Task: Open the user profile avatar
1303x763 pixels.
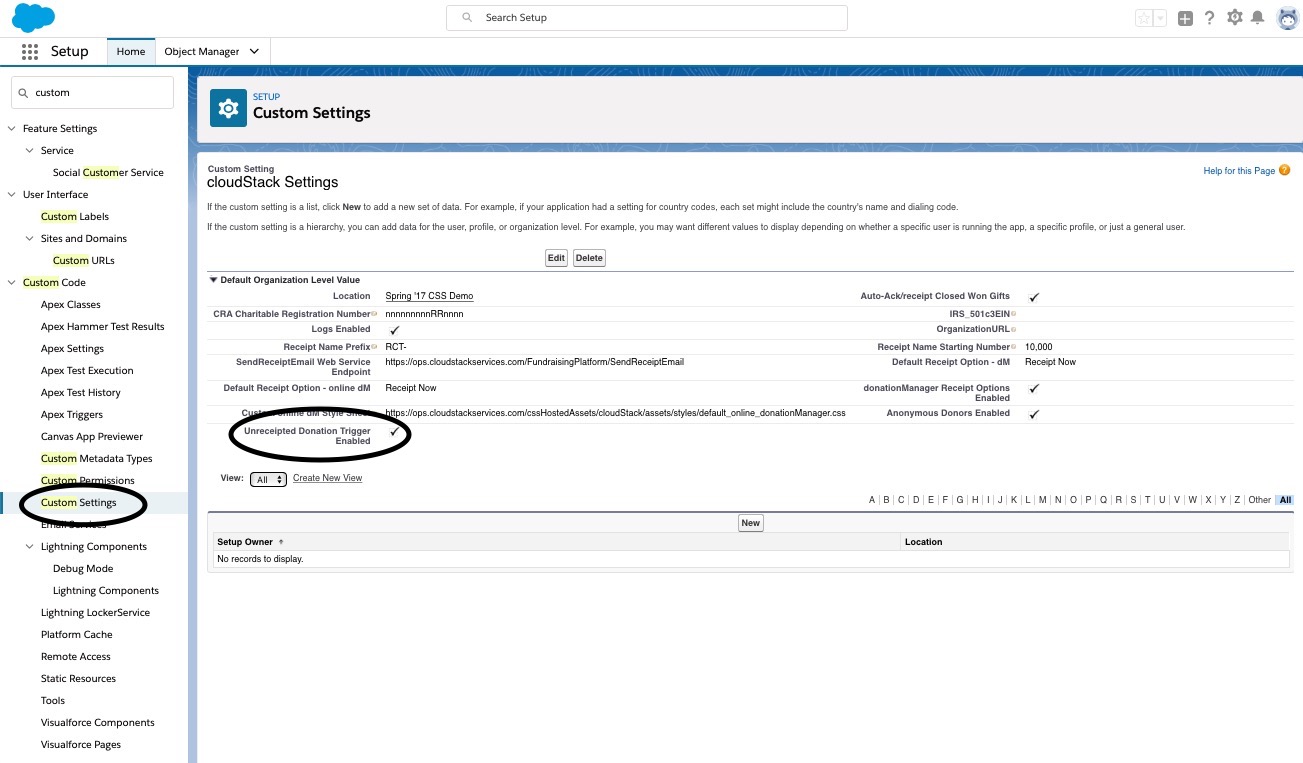Action: (1288, 18)
